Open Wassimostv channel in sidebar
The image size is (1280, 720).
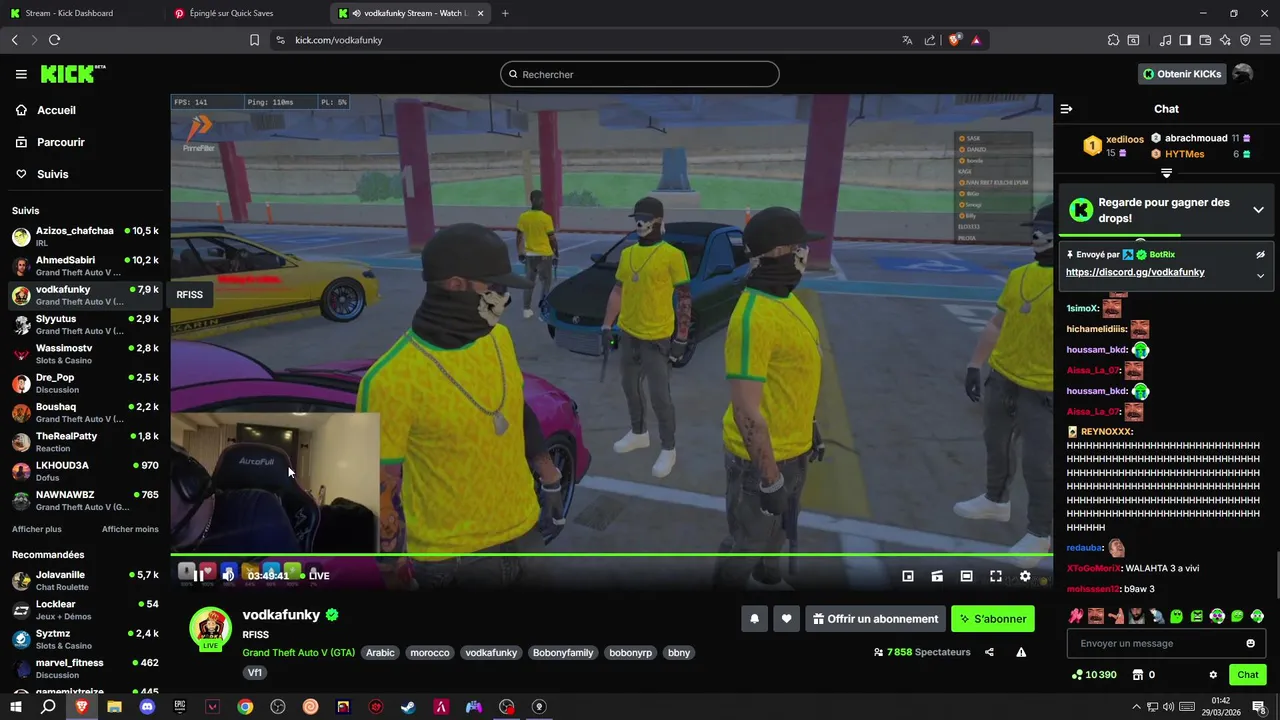click(x=85, y=354)
